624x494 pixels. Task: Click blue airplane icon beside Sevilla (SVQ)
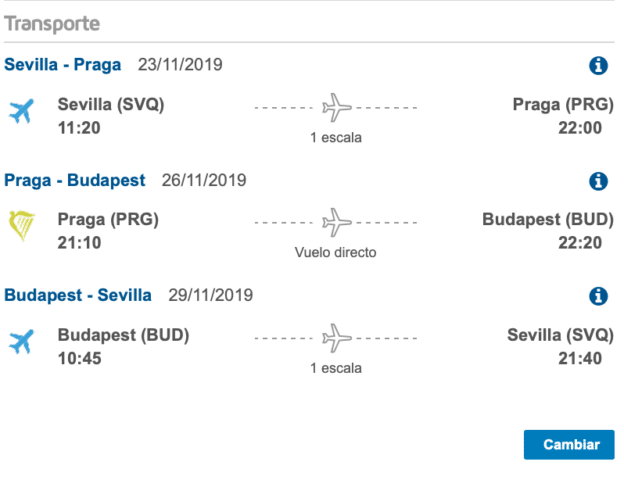coord(20,111)
